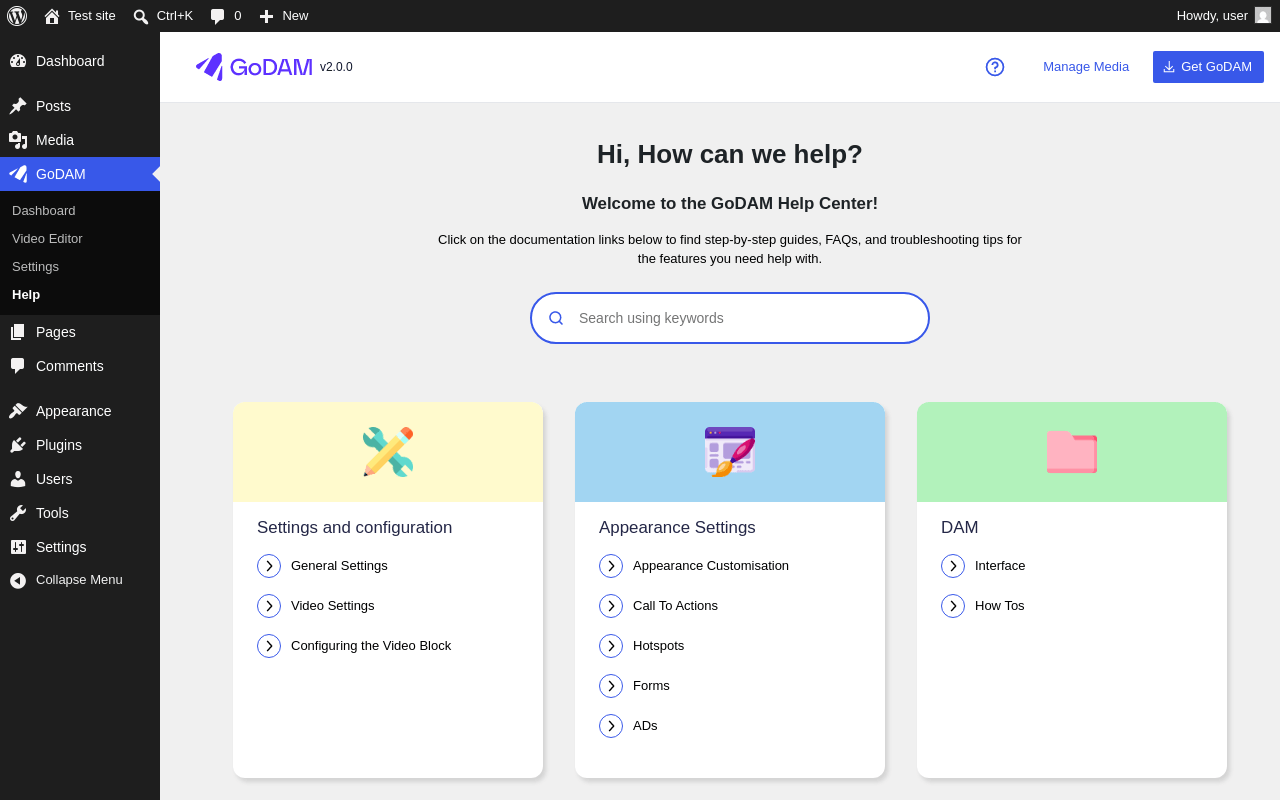The width and height of the screenshot is (1280, 800).
Task: Click the Appearance paintbrush icon
Action: [x=18, y=411]
